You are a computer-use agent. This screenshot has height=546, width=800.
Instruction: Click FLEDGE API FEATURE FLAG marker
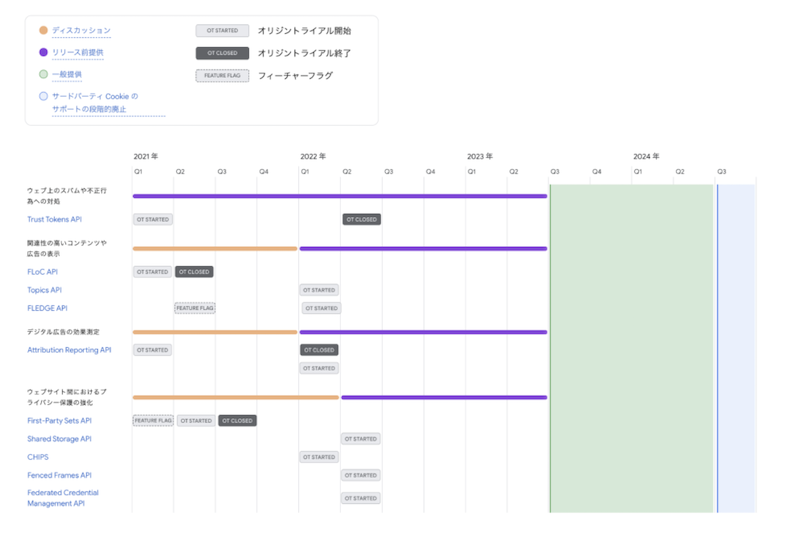click(195, 308)
